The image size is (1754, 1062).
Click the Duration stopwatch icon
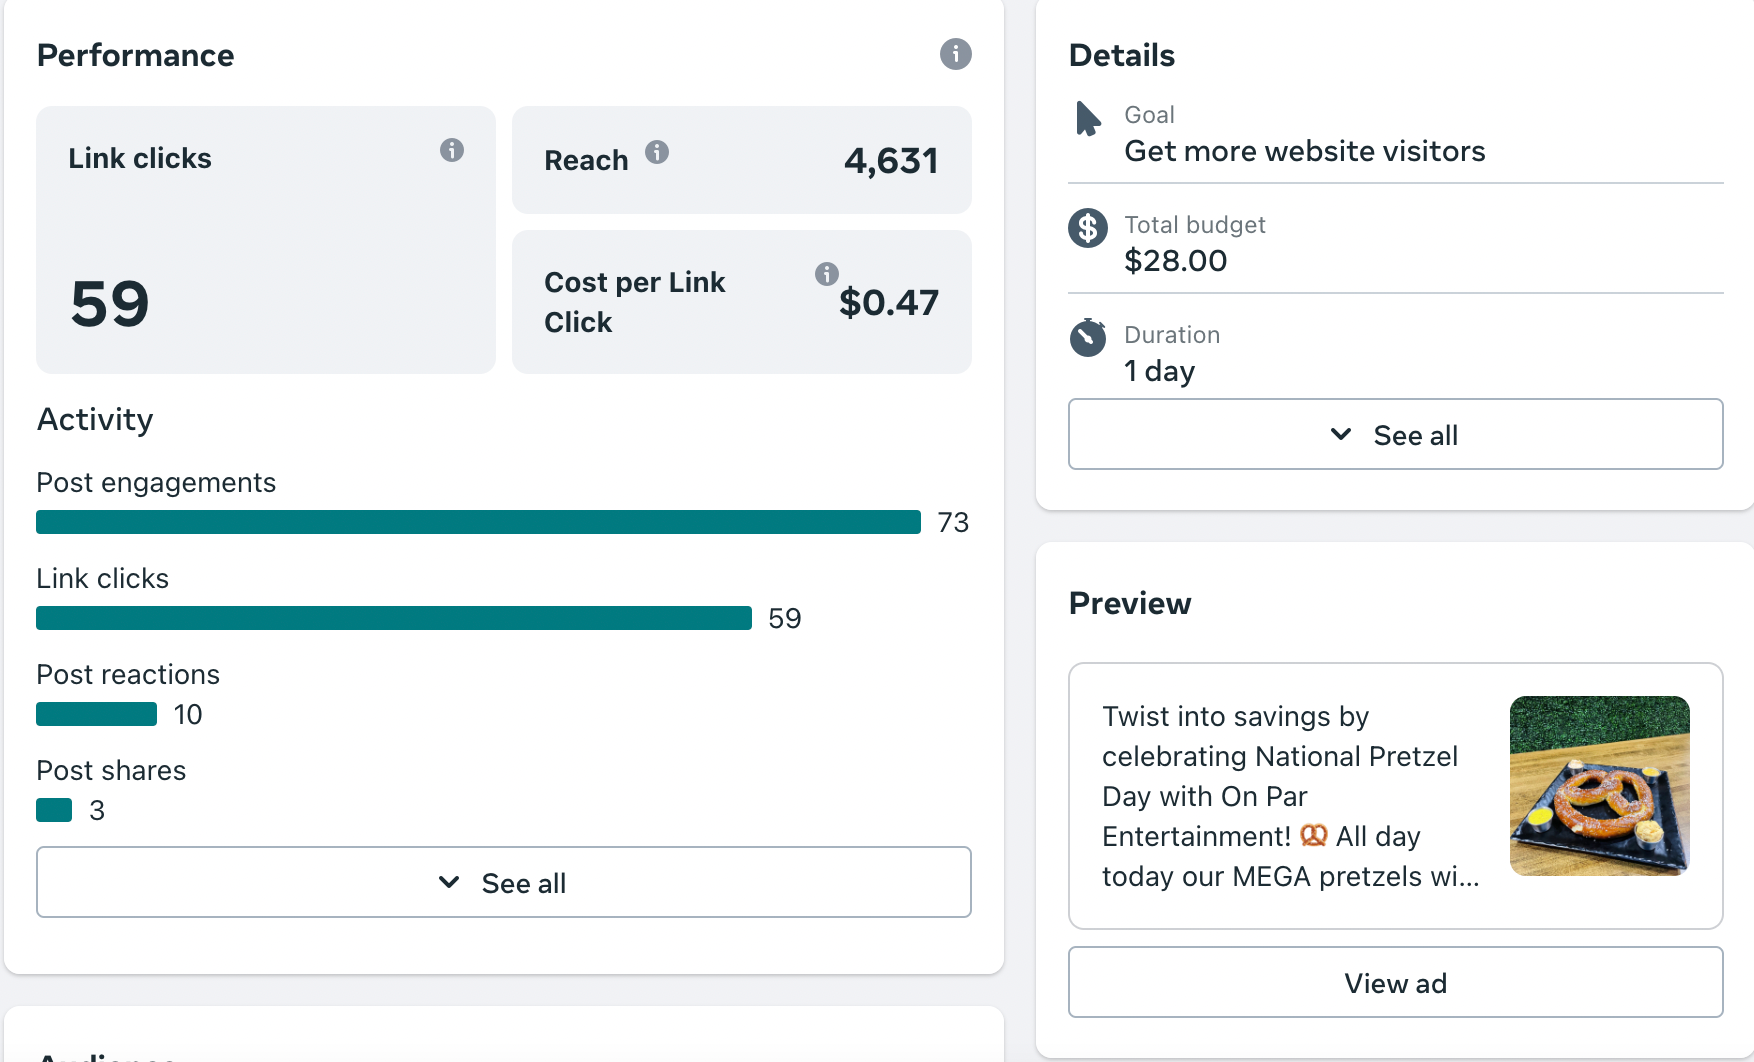pos(1088,338)
